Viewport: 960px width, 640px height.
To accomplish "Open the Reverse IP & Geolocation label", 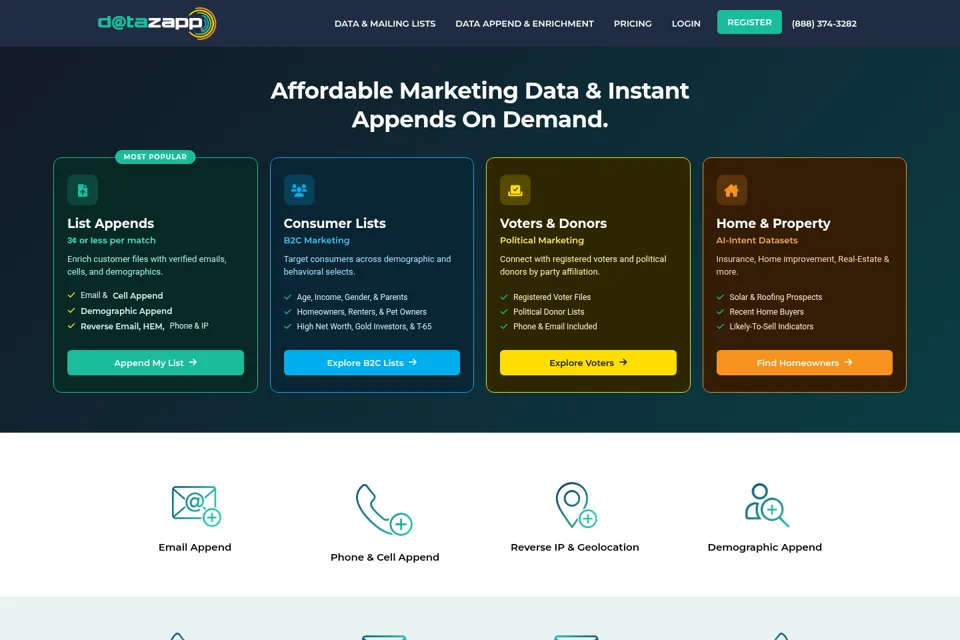I will click(574, 547).
